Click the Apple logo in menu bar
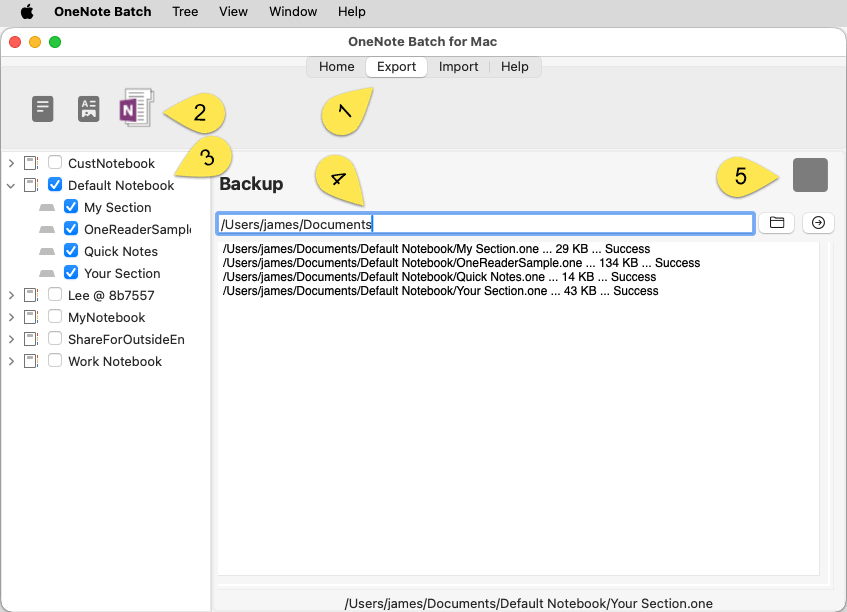The width and height of the screenshot is (847, 612). click(x=27, y=12)
